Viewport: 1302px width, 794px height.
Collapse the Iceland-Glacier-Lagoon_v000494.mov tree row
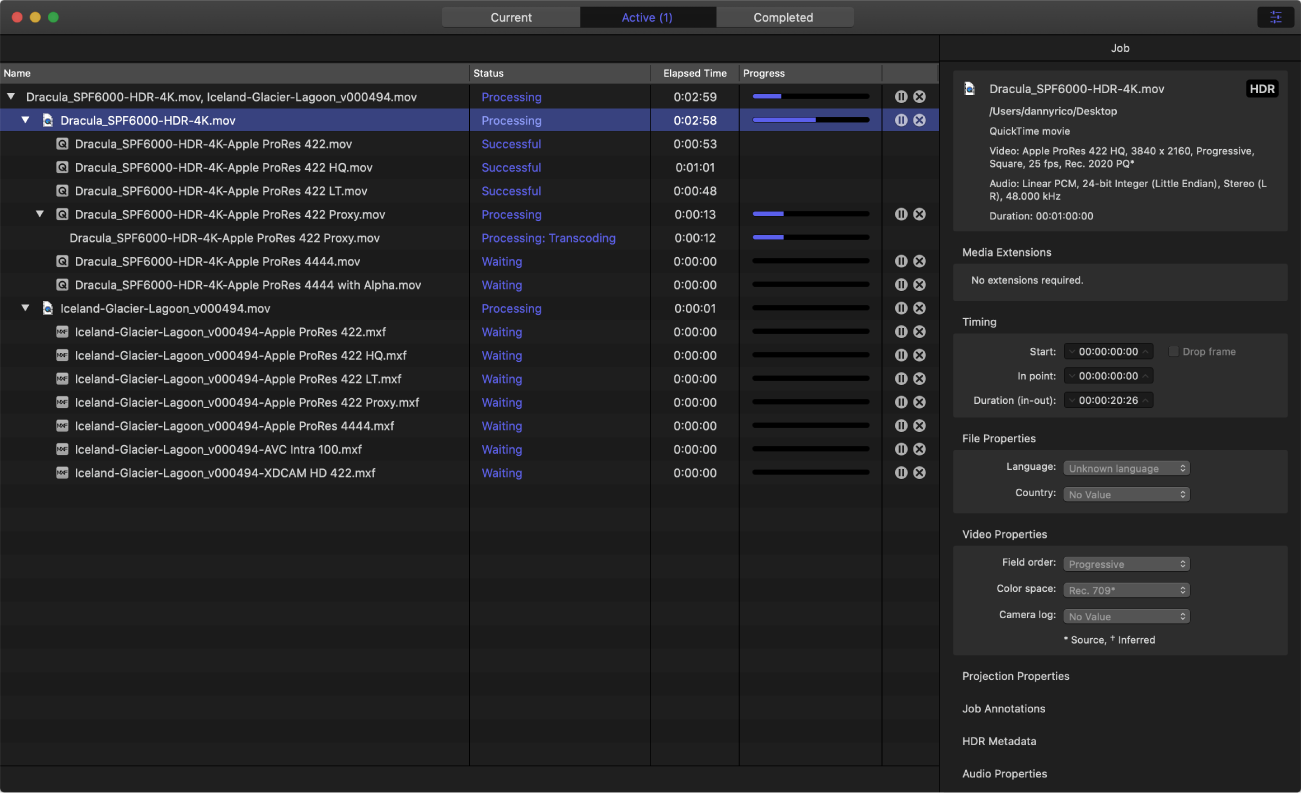point(26,309)
